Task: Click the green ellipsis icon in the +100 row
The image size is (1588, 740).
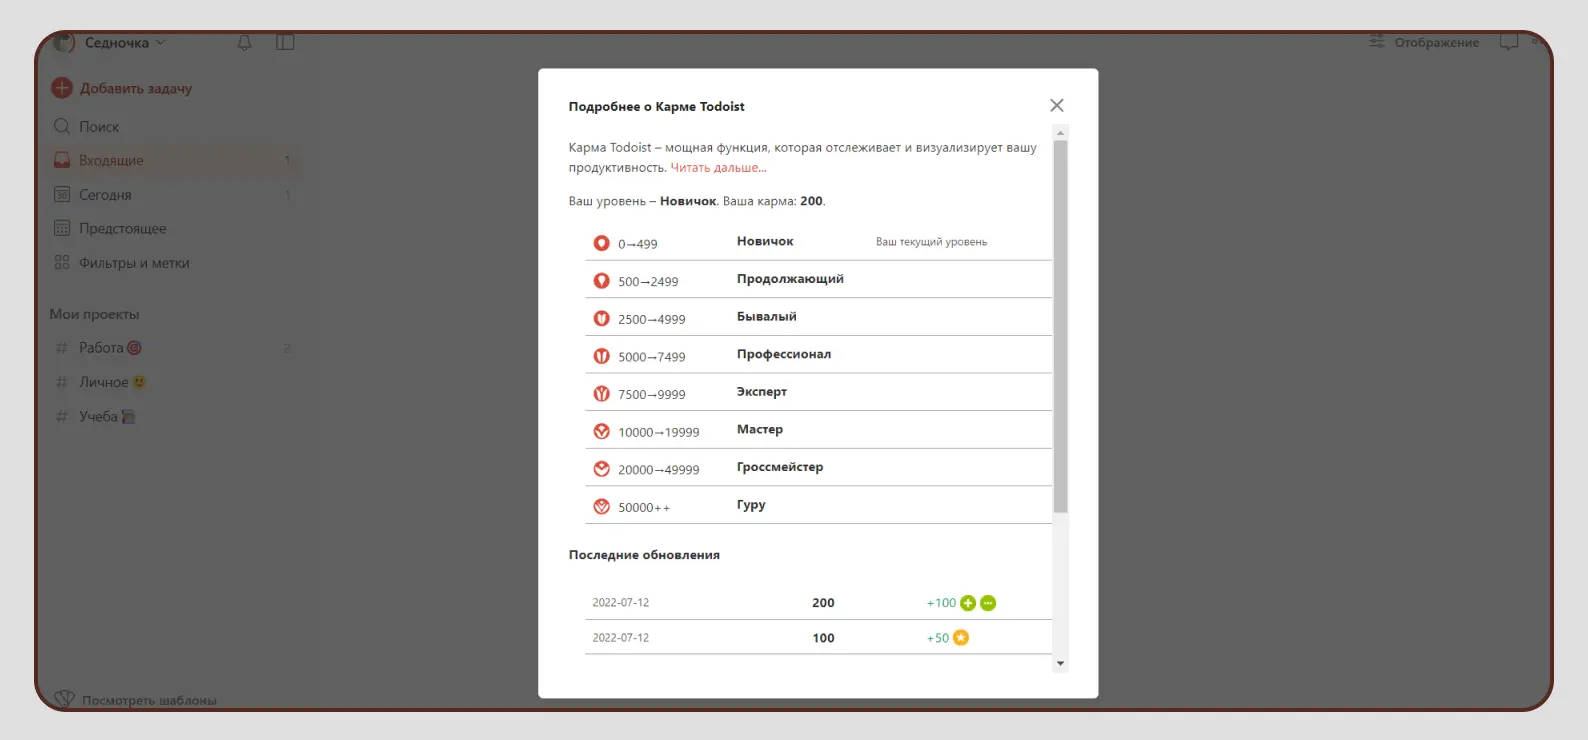Action: pyautogui.click(x=988, y=603)
